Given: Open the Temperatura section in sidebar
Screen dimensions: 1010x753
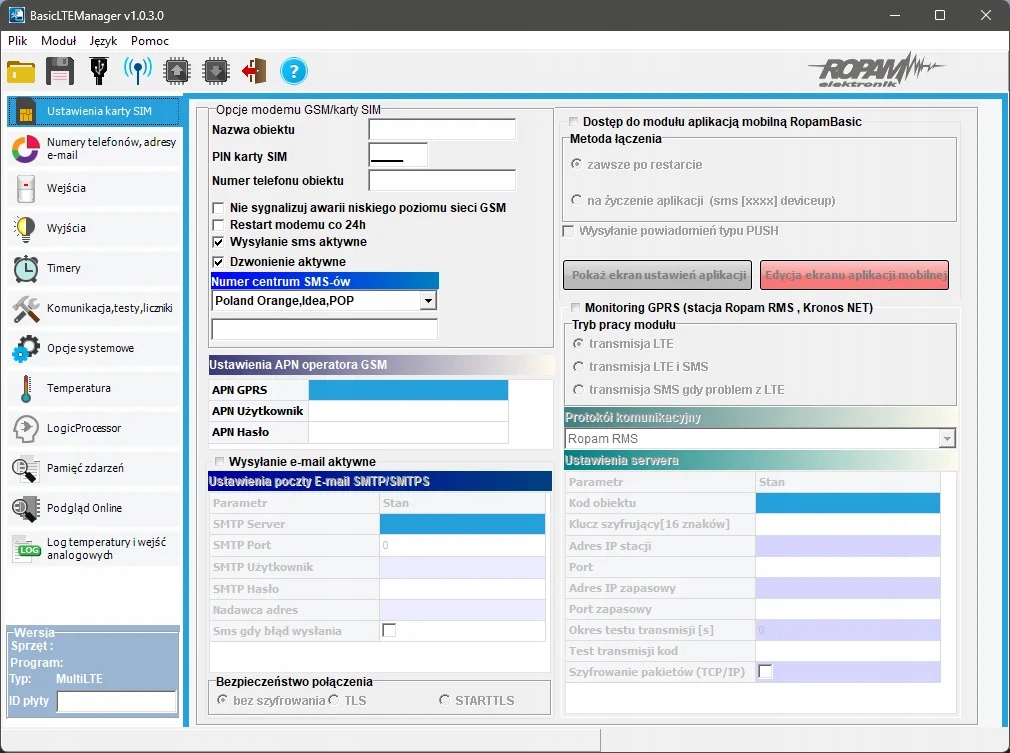Looking at the screenshot, I should pos(78,388).
